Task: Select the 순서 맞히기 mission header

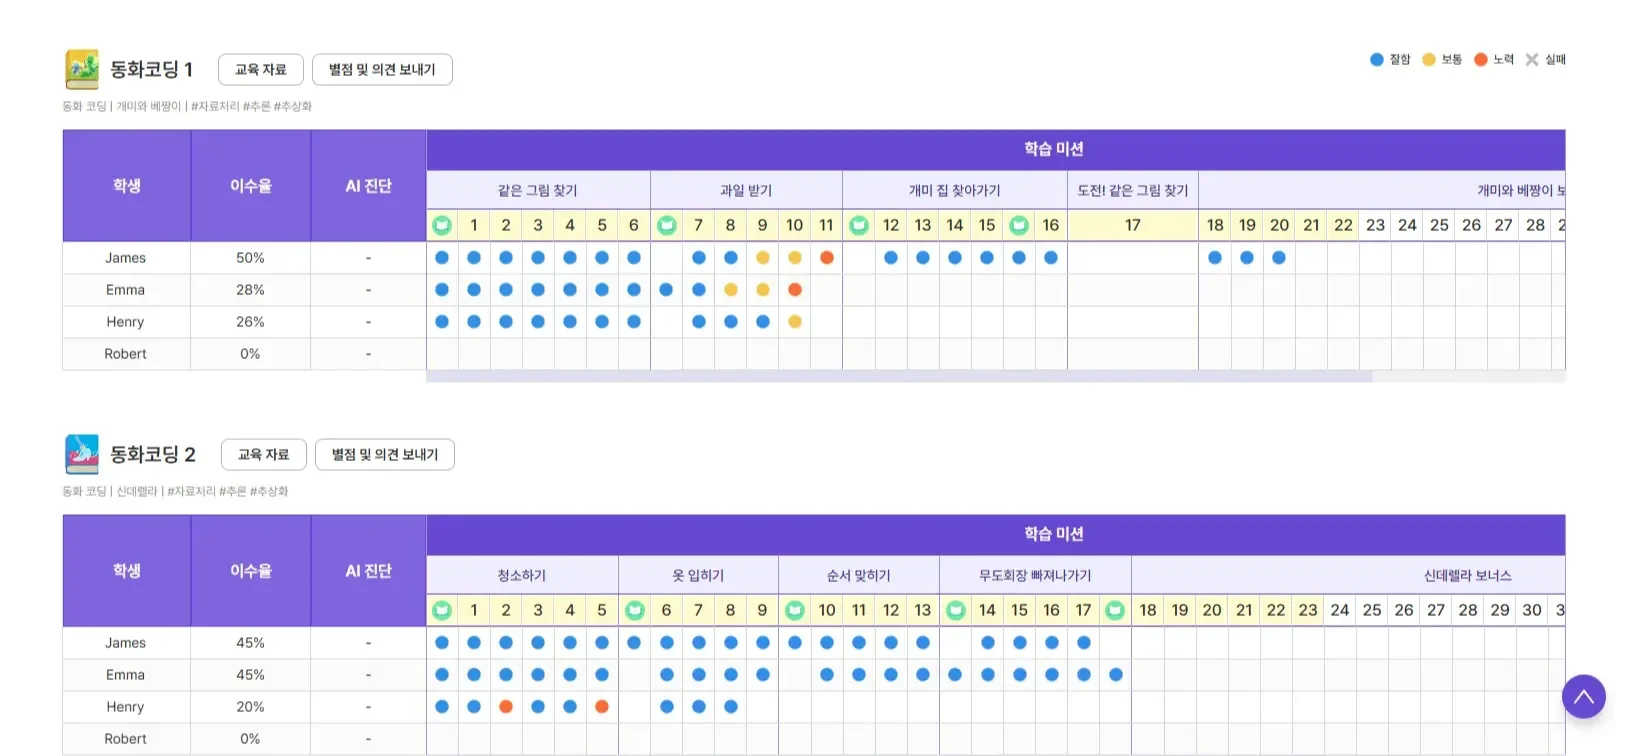Action: pos(858,576)
